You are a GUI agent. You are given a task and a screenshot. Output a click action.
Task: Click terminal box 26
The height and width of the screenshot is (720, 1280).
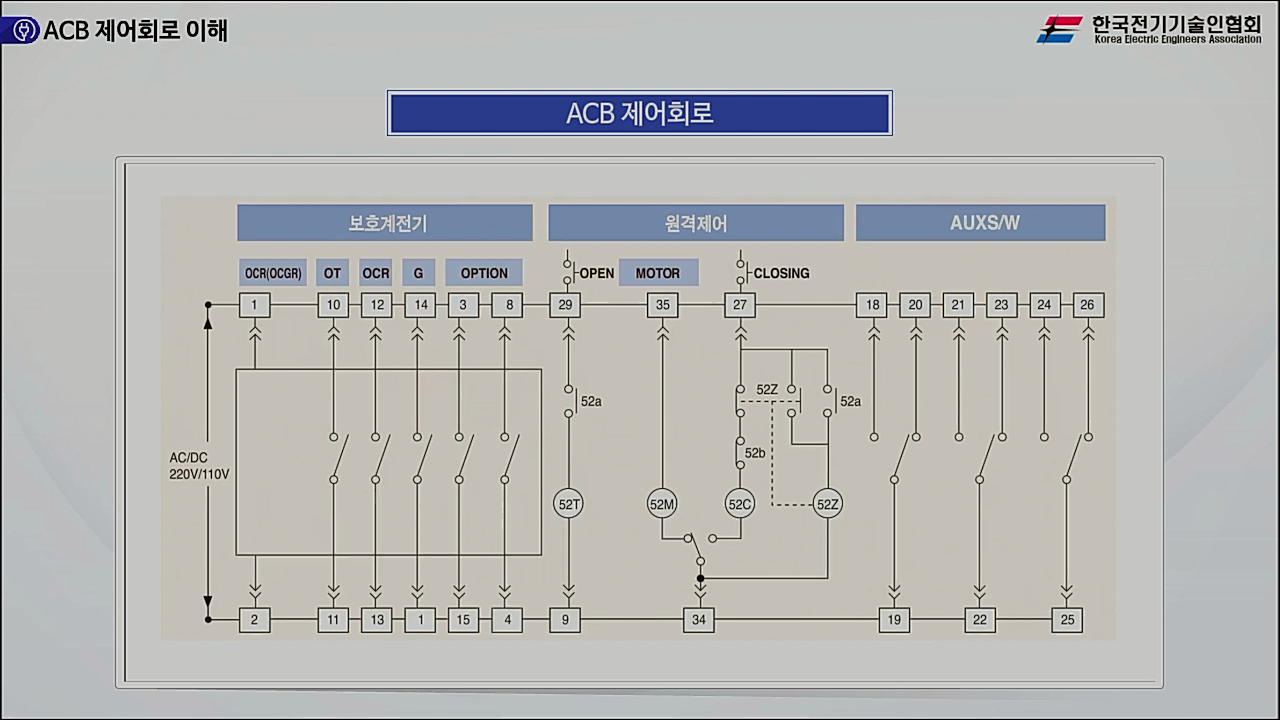[x=1088, y=305]
